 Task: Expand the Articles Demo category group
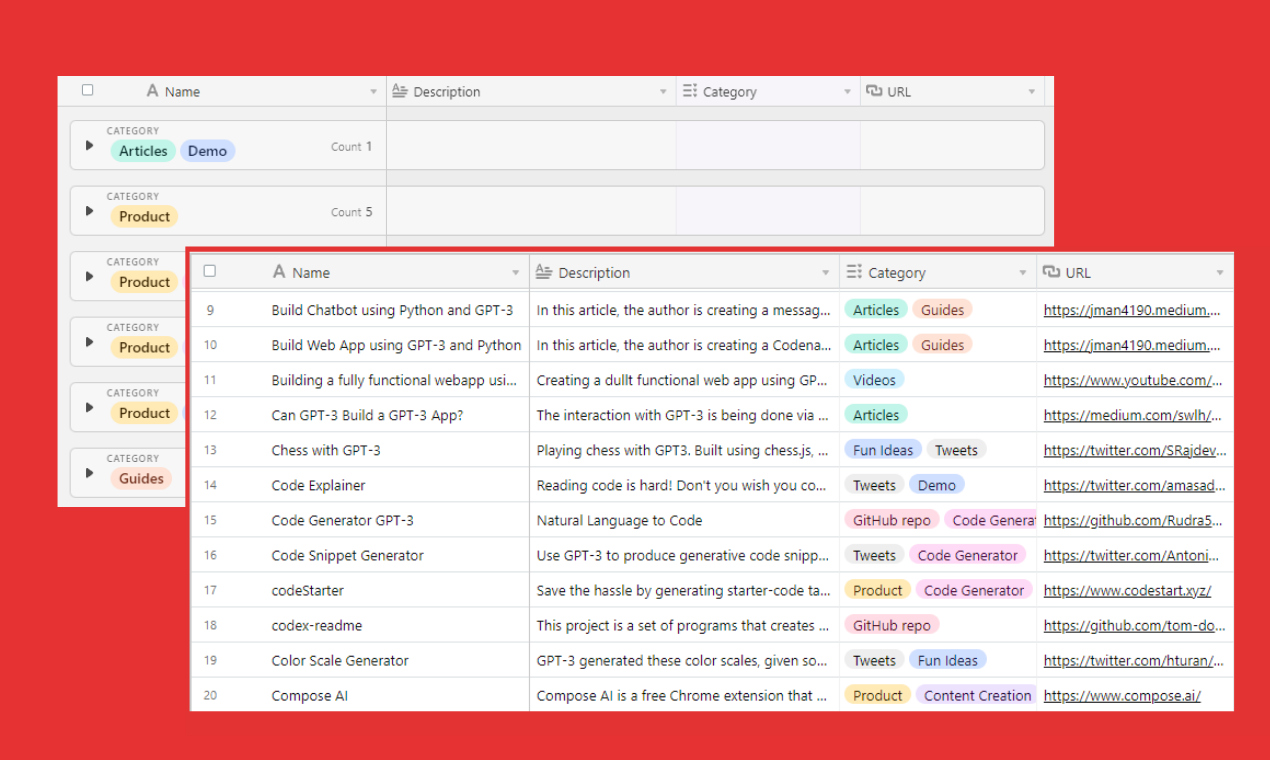tap(89, 145)
